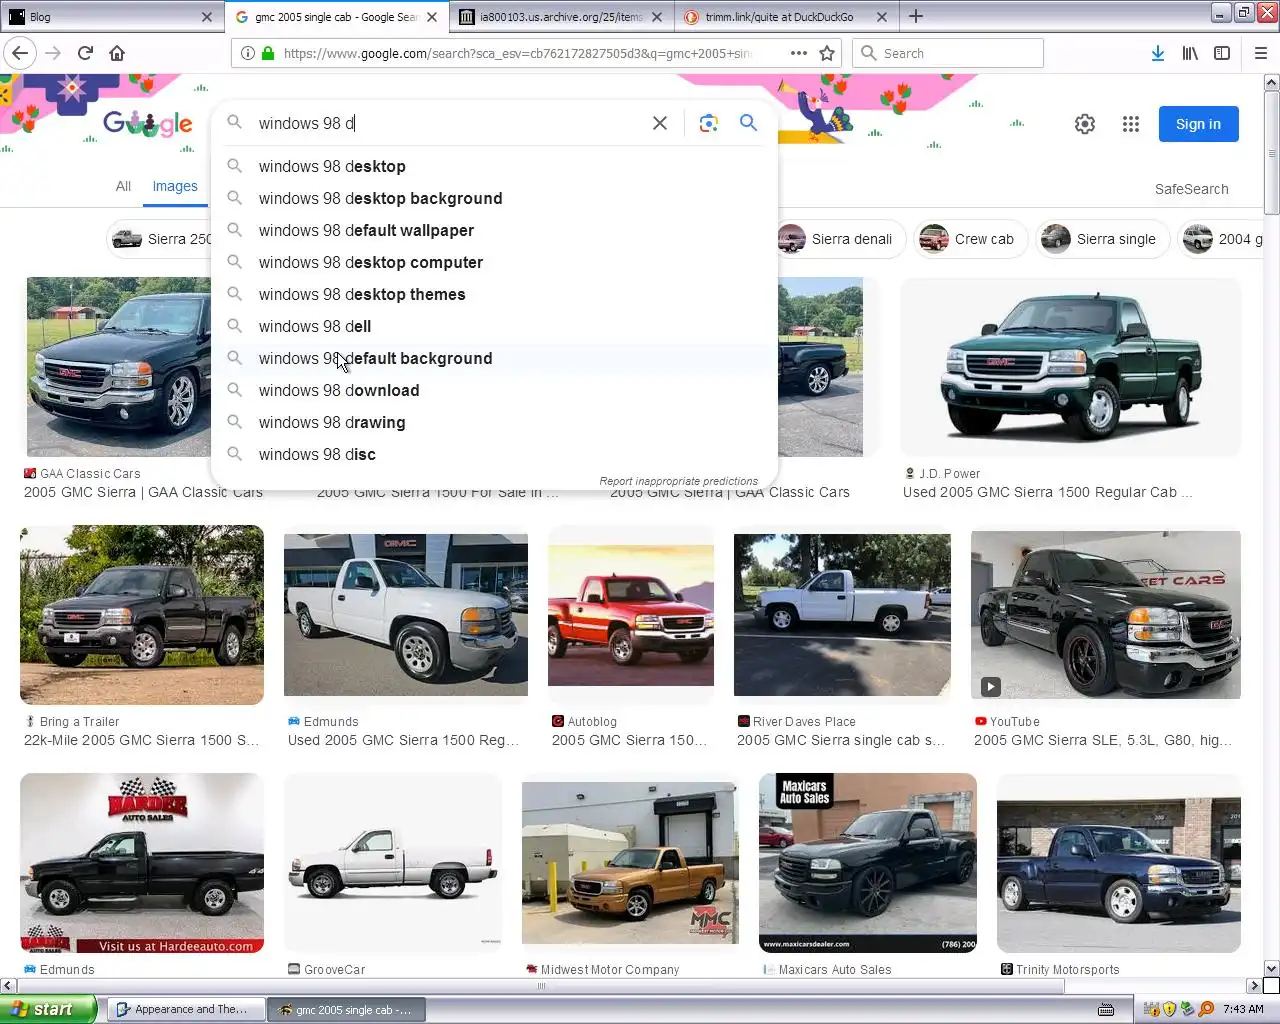The width and height of the screenshot is (1280, 1024).
Task: Open Autoblog red GMC Sierra image
Action: tap(631, 614)
